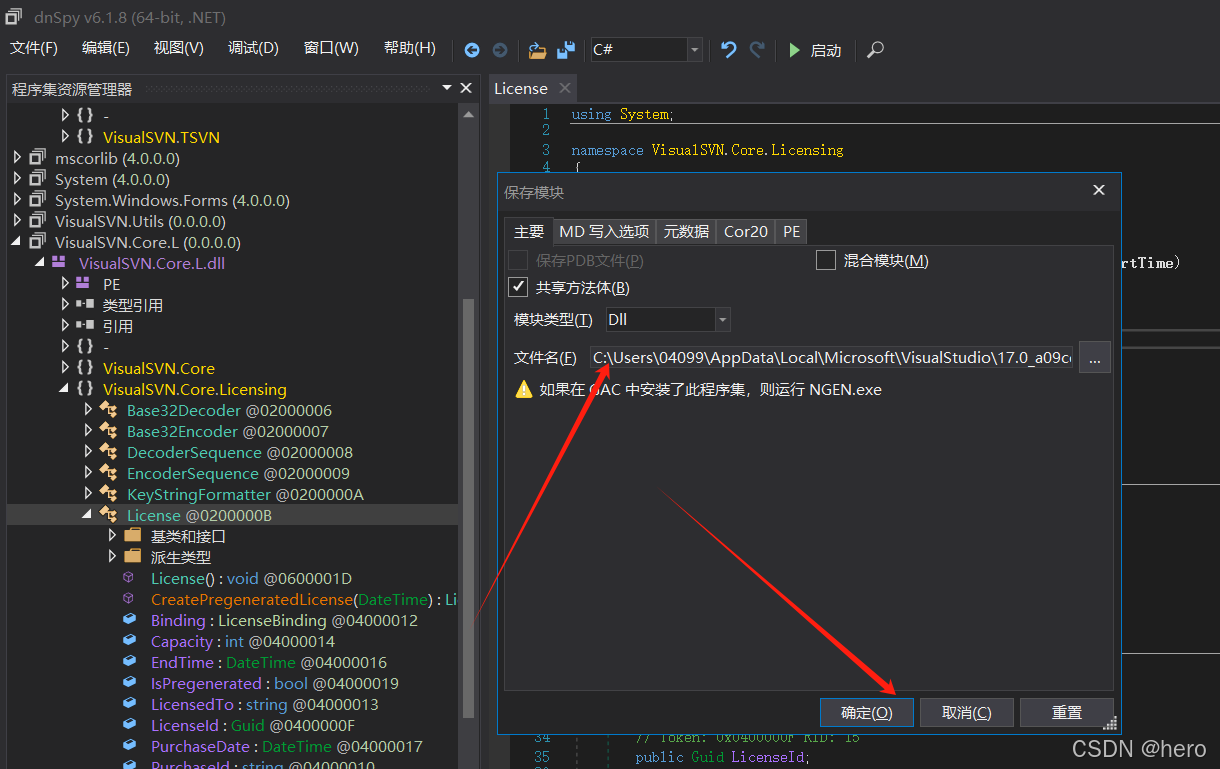Collapse the VisualSVN.Core.L (0.0.0.0) node
The image size is (1220, 769).
[x=17, y=242]
